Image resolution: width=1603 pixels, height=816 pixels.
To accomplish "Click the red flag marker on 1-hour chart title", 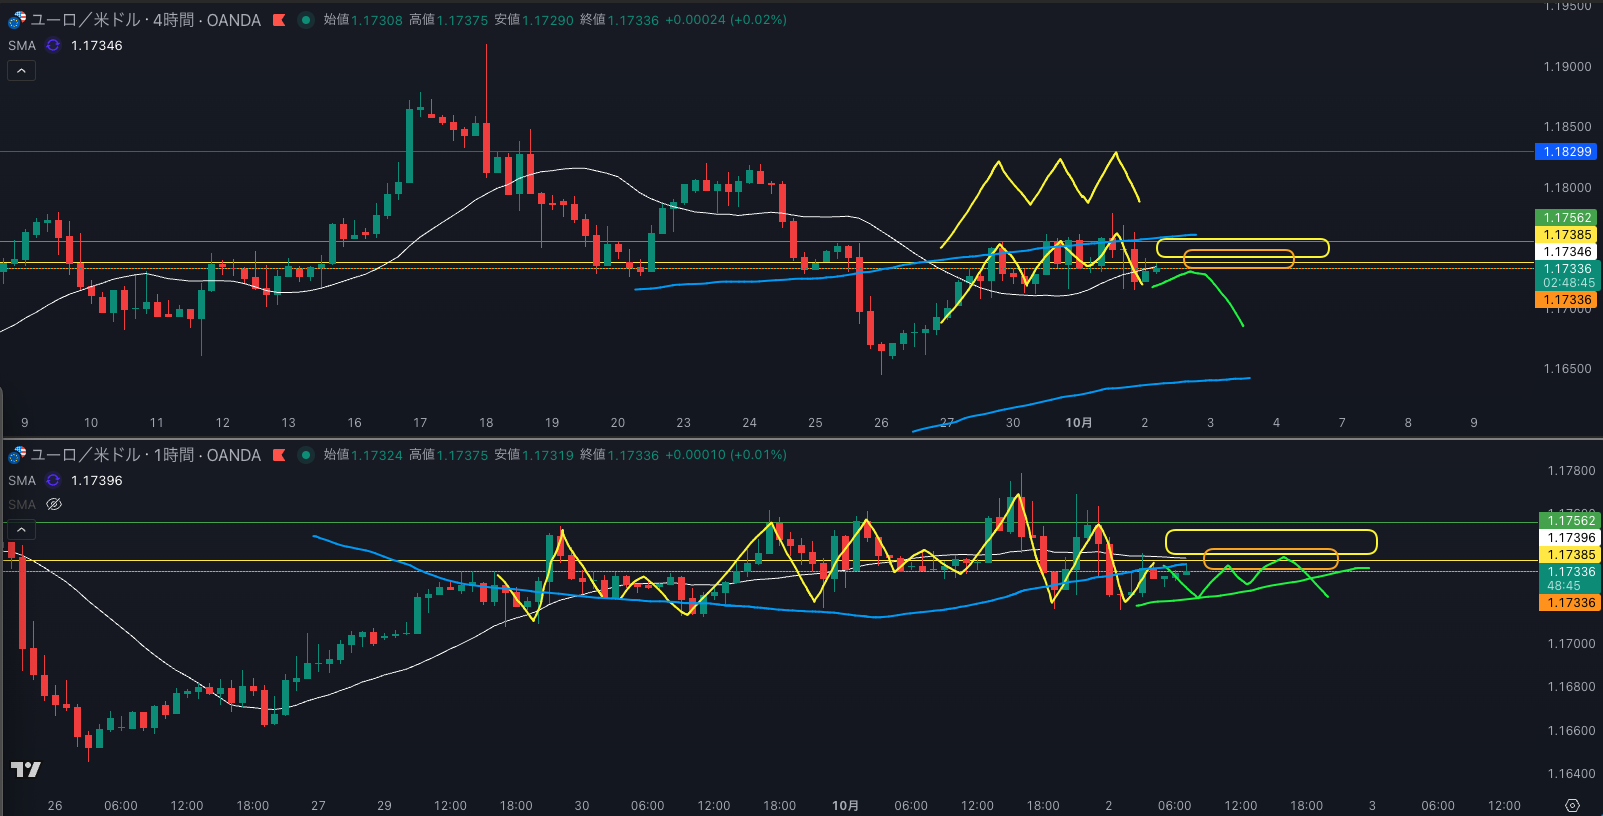I will coord(279,455).
